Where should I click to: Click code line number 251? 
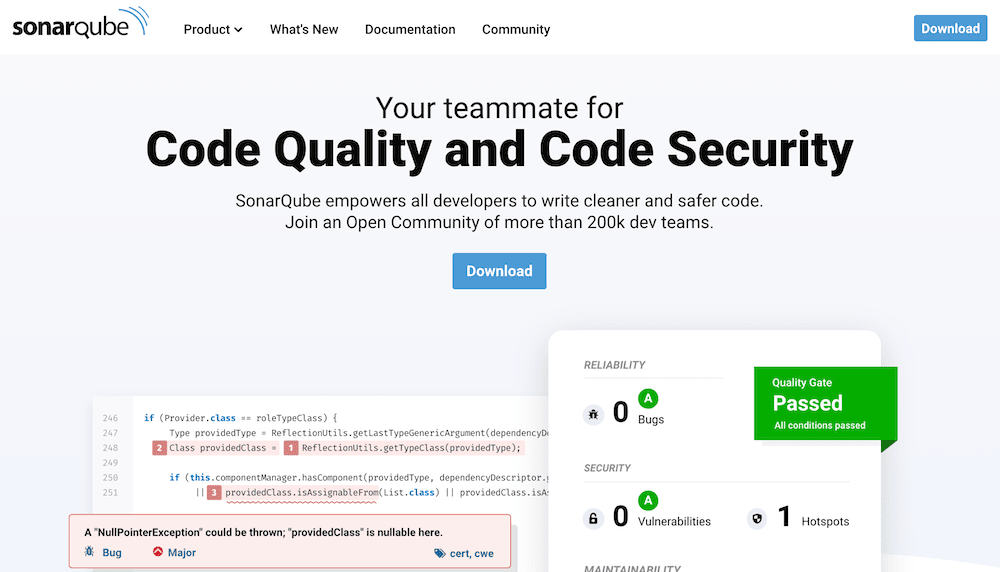point(110,492)
